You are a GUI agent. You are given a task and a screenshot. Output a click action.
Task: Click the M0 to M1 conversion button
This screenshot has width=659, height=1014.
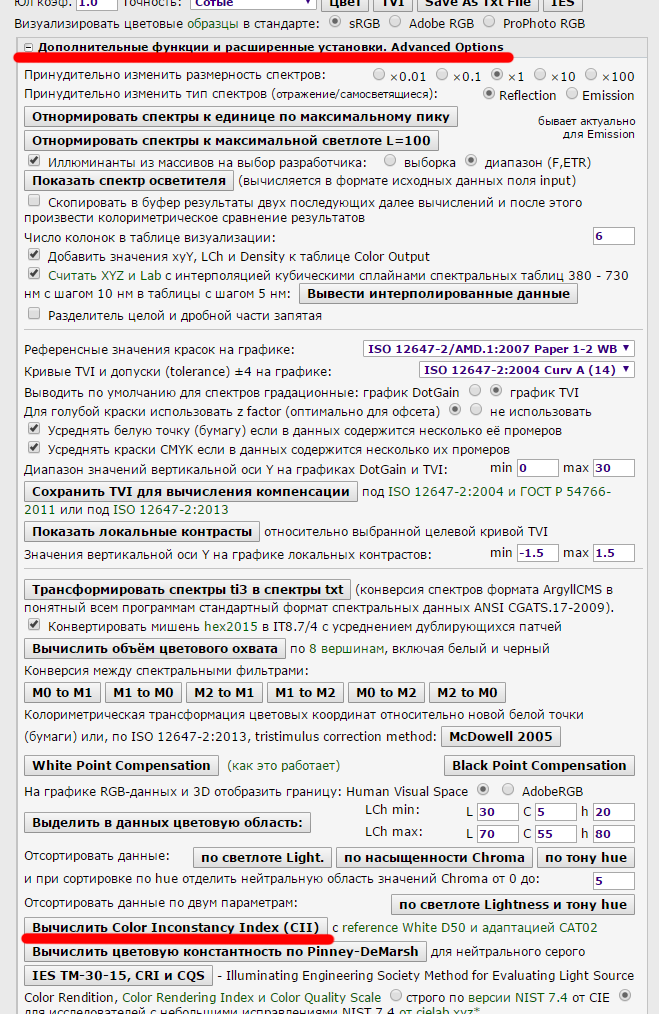(x=62, y=693)
